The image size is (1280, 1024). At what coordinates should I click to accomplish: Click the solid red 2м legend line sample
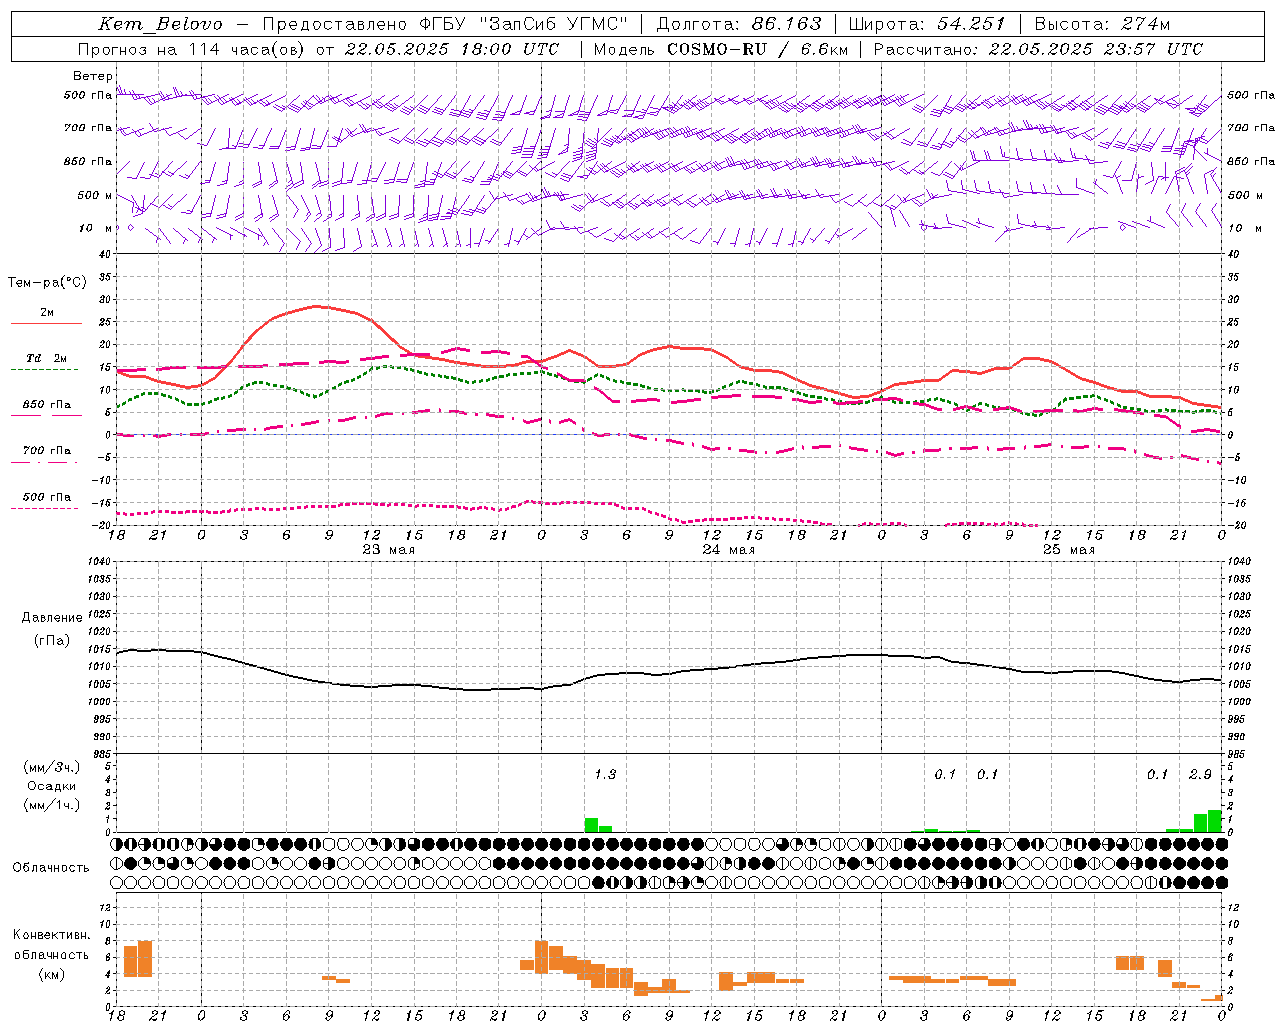46,323
